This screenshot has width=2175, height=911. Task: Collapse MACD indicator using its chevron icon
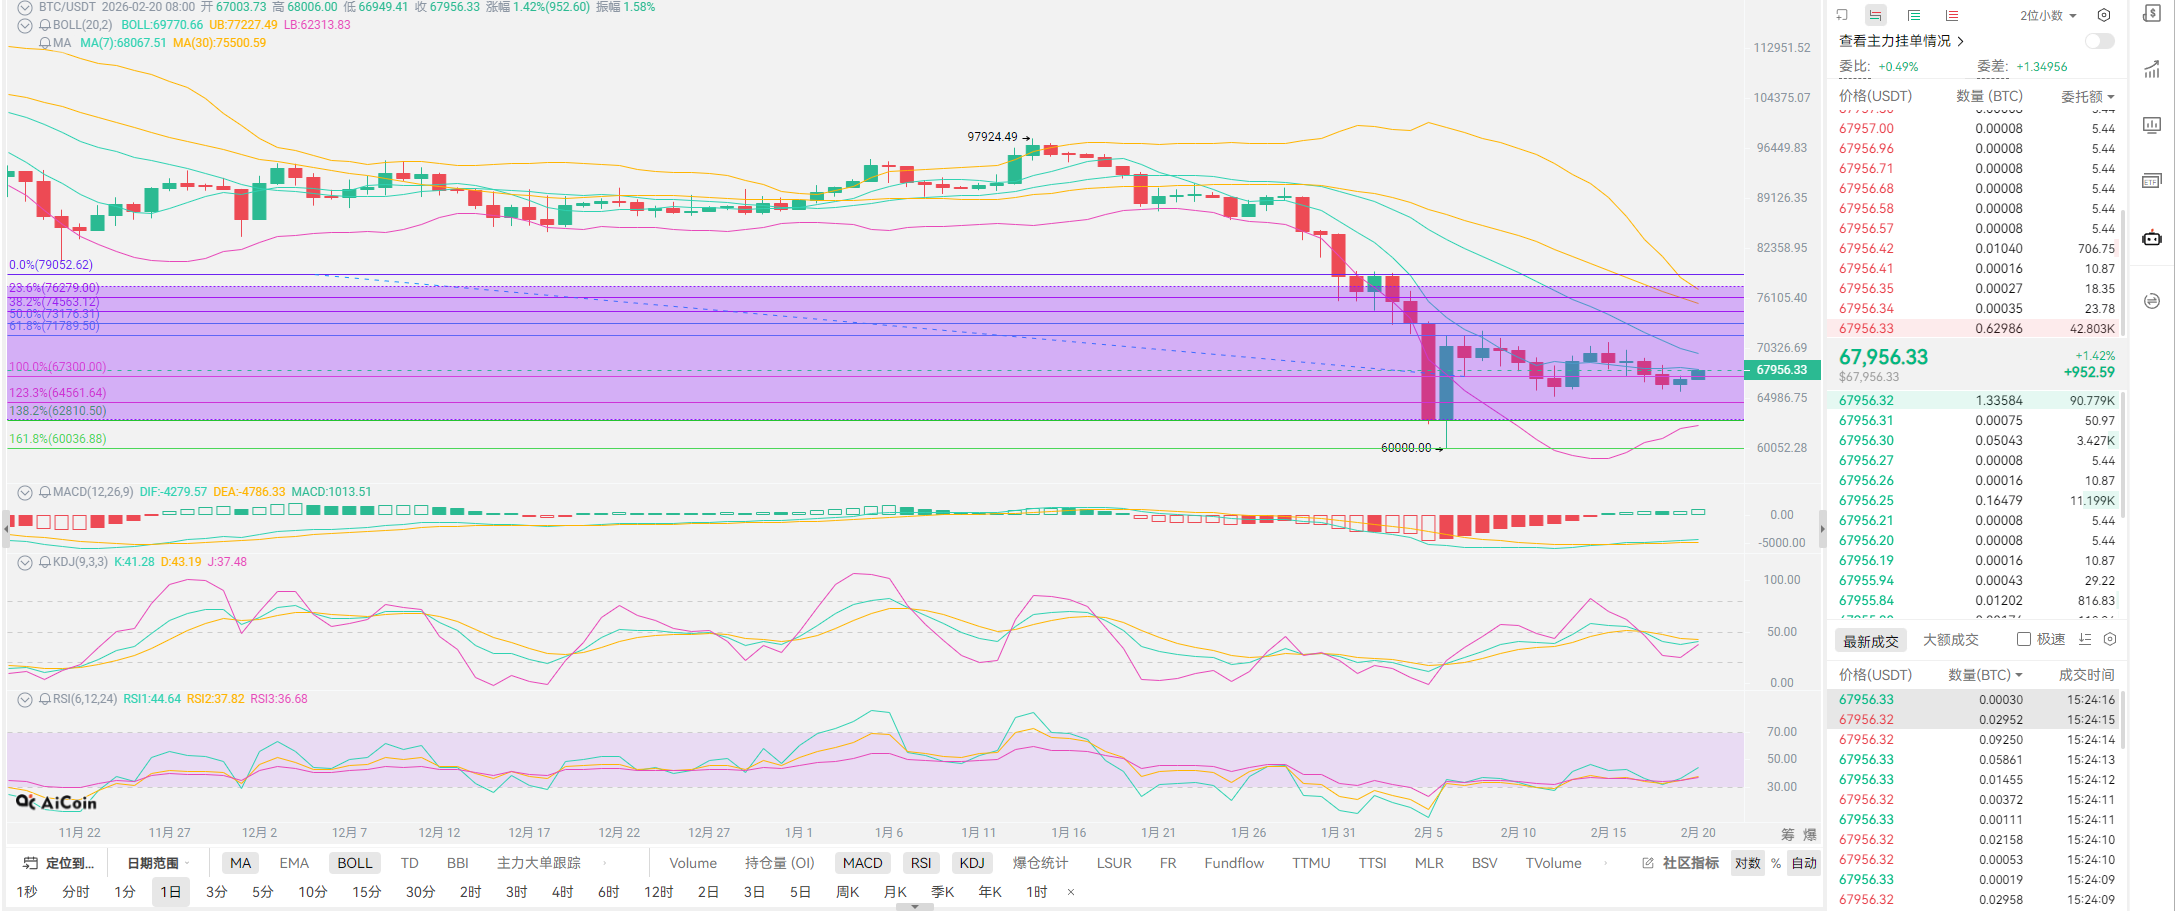pyautogui.click(x=25, y=492)
